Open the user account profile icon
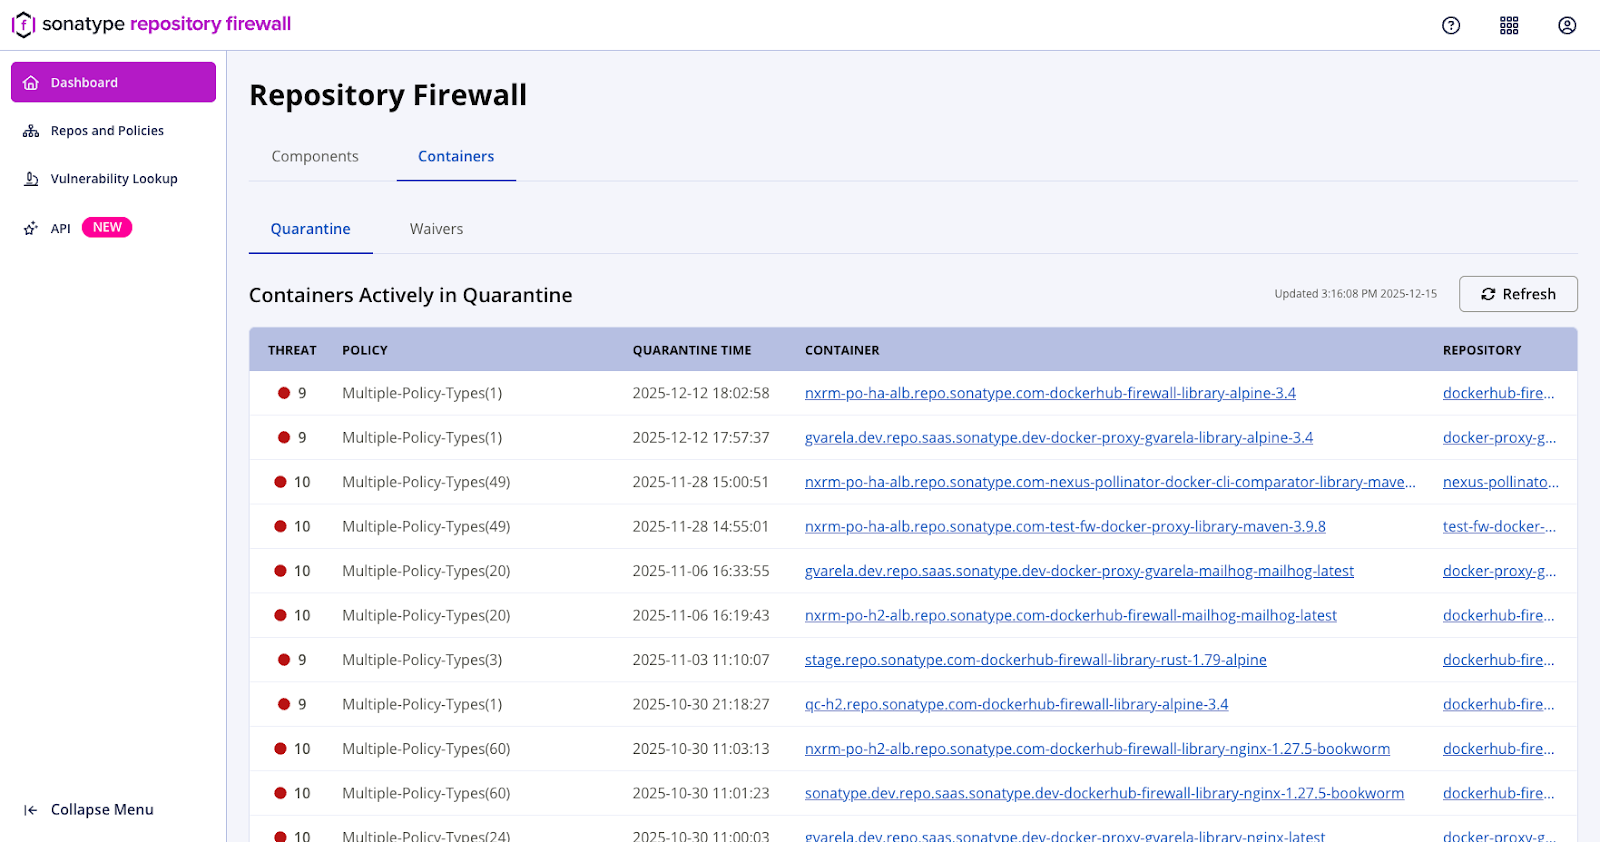 pyautogui.click(x=1567, y=26)
